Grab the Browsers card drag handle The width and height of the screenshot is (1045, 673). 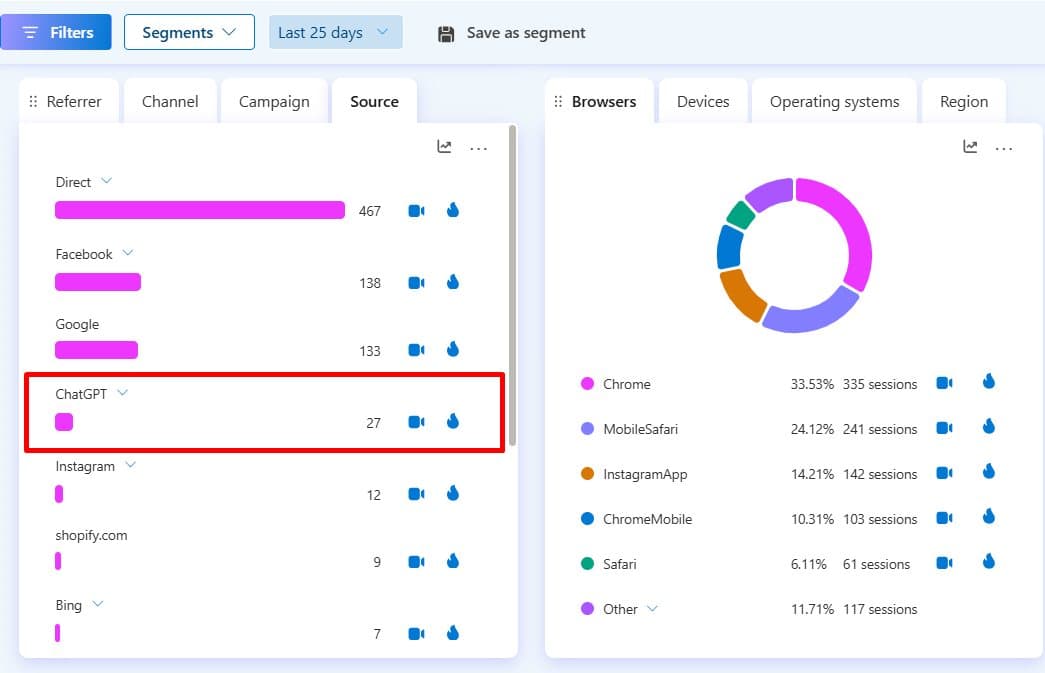click(x=558, y=102)
